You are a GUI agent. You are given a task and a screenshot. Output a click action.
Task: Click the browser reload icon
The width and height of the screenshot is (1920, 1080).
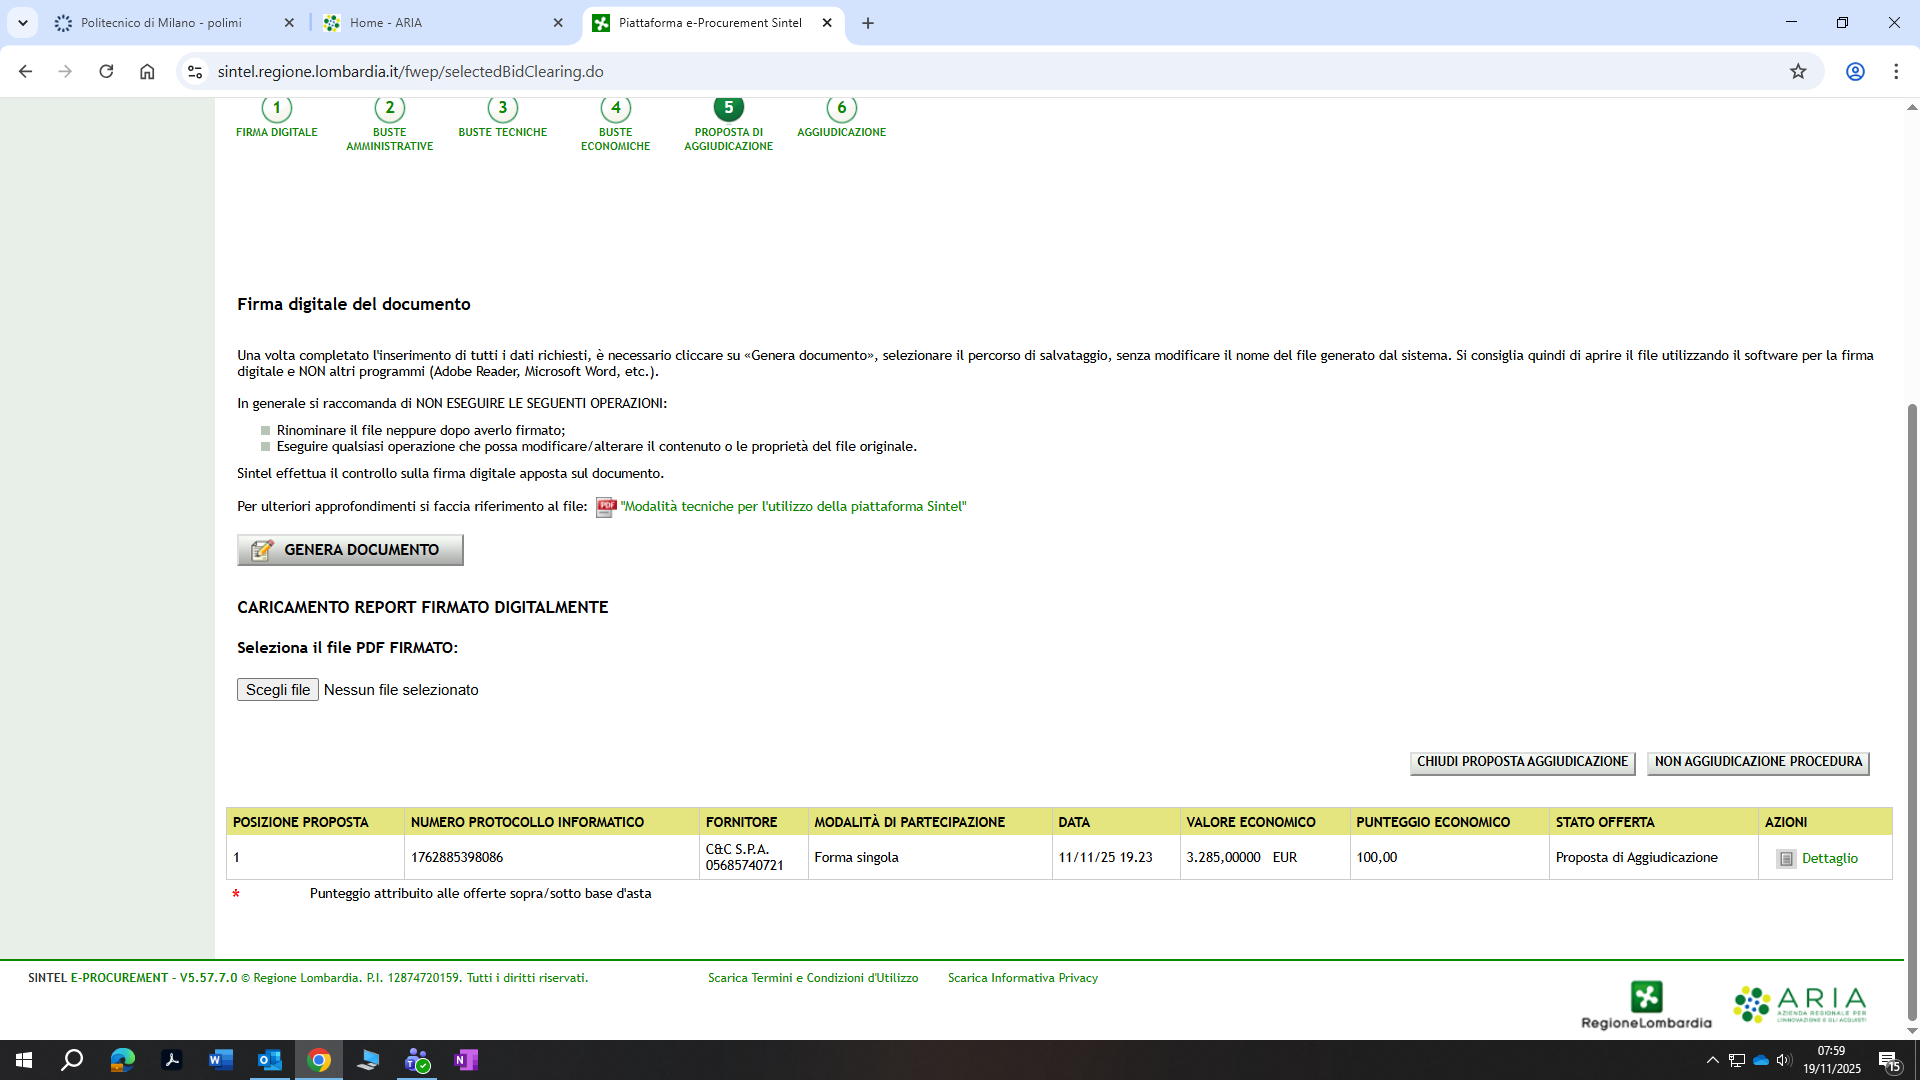tap(106, 71)
